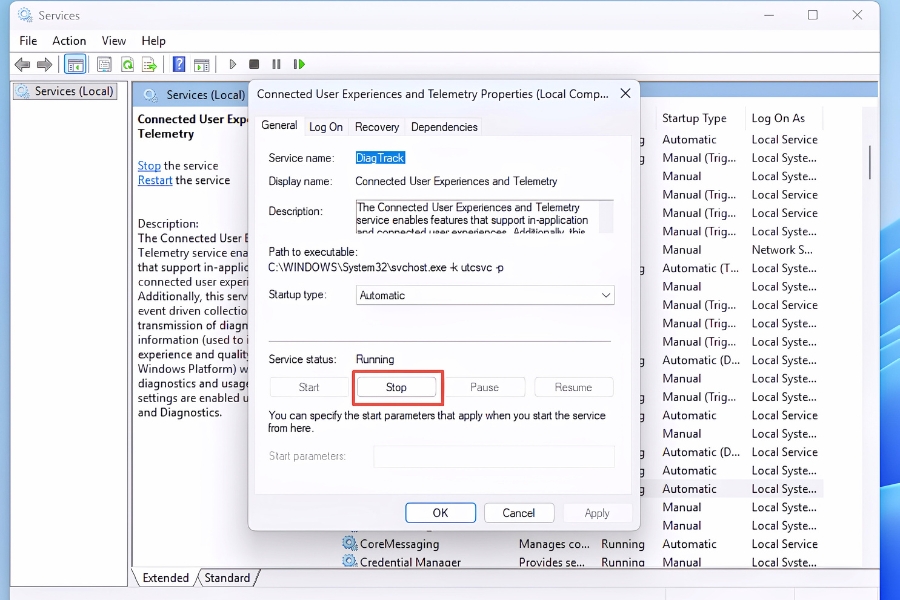Click the greyed-out Start button
900x600 pixels.
pyautogui.click(x=309, y=388)
